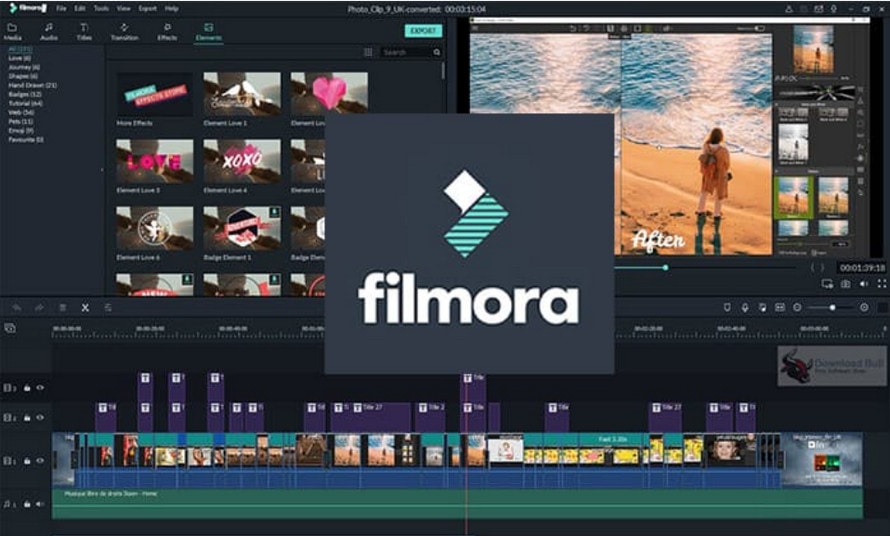Click the marker shield icon in timeline toolbar
The height and width of the screenshot is (536, 890).
pyautogui.click(x=727, y=307)
